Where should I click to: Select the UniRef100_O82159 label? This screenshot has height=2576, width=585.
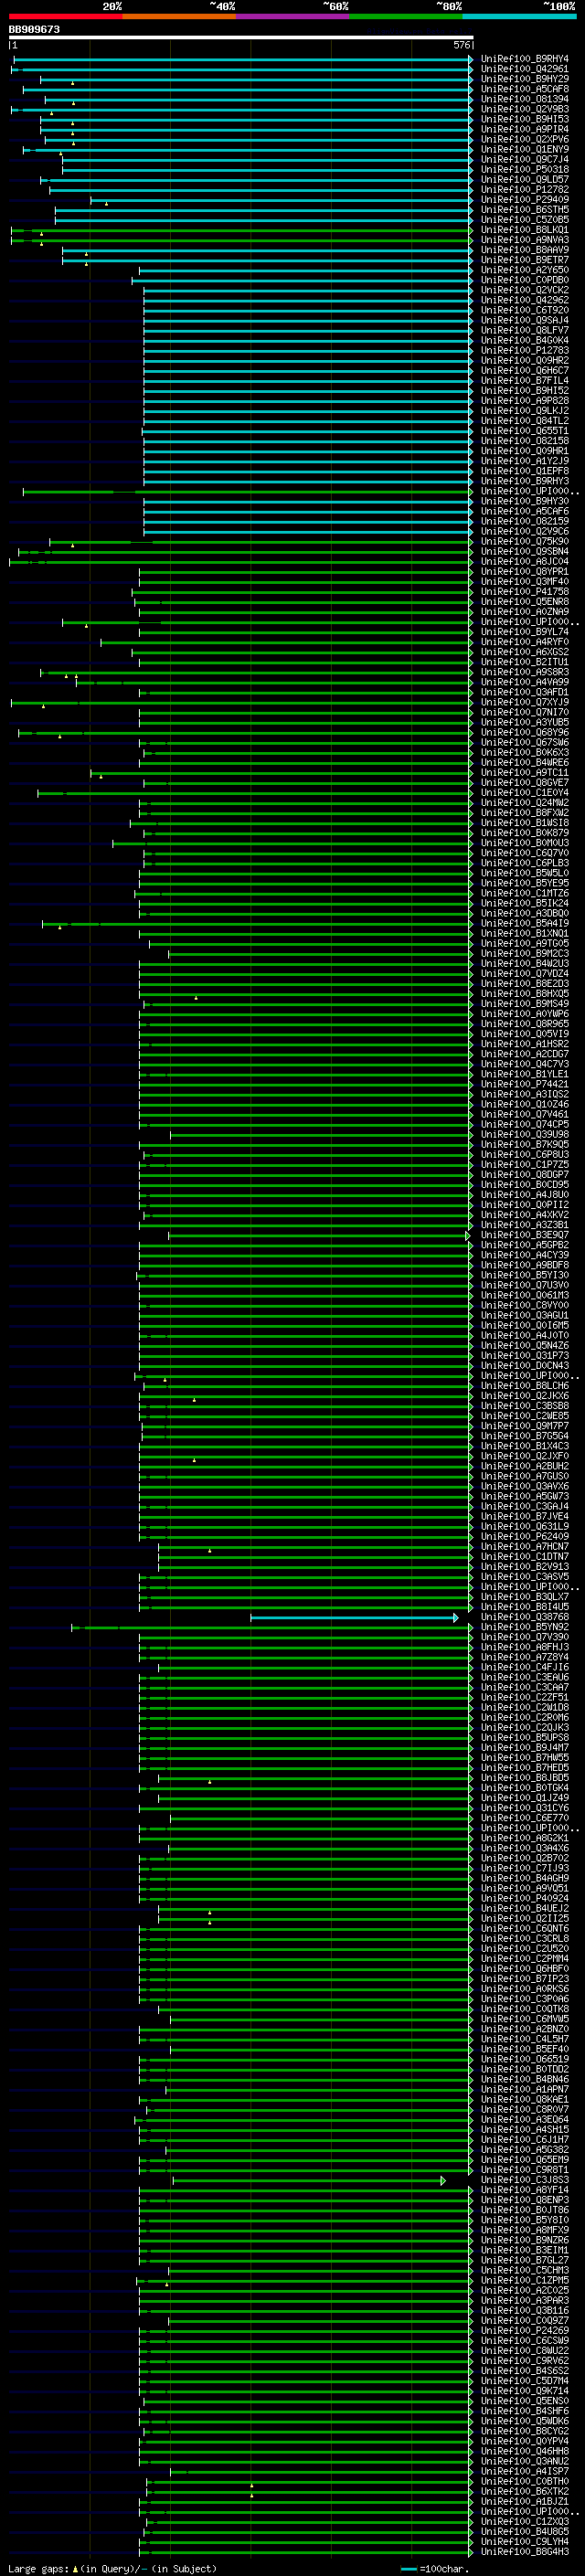click(524, 521)
